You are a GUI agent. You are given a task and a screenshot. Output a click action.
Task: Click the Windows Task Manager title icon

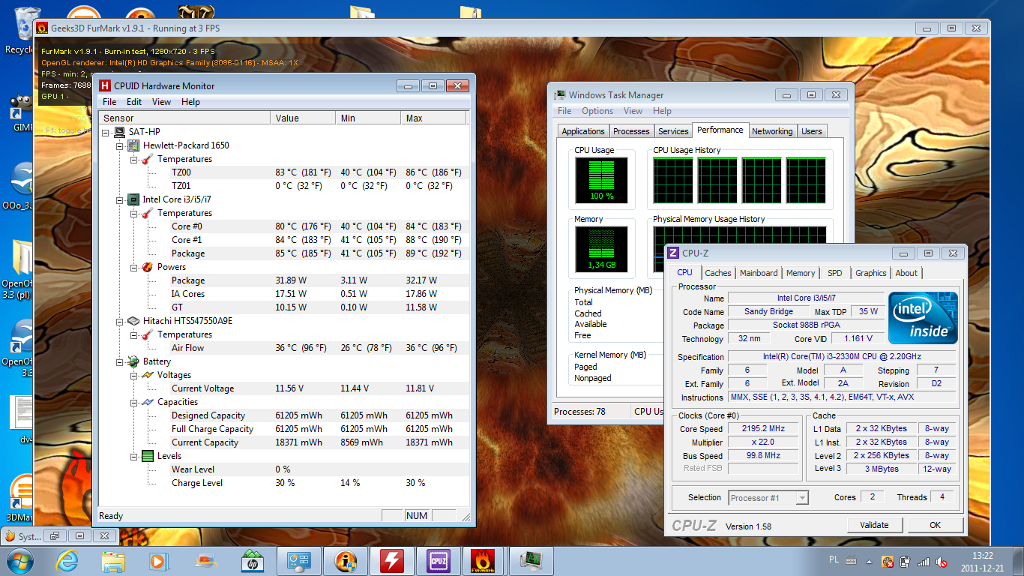pyautogui.click(x=560, y=95)
